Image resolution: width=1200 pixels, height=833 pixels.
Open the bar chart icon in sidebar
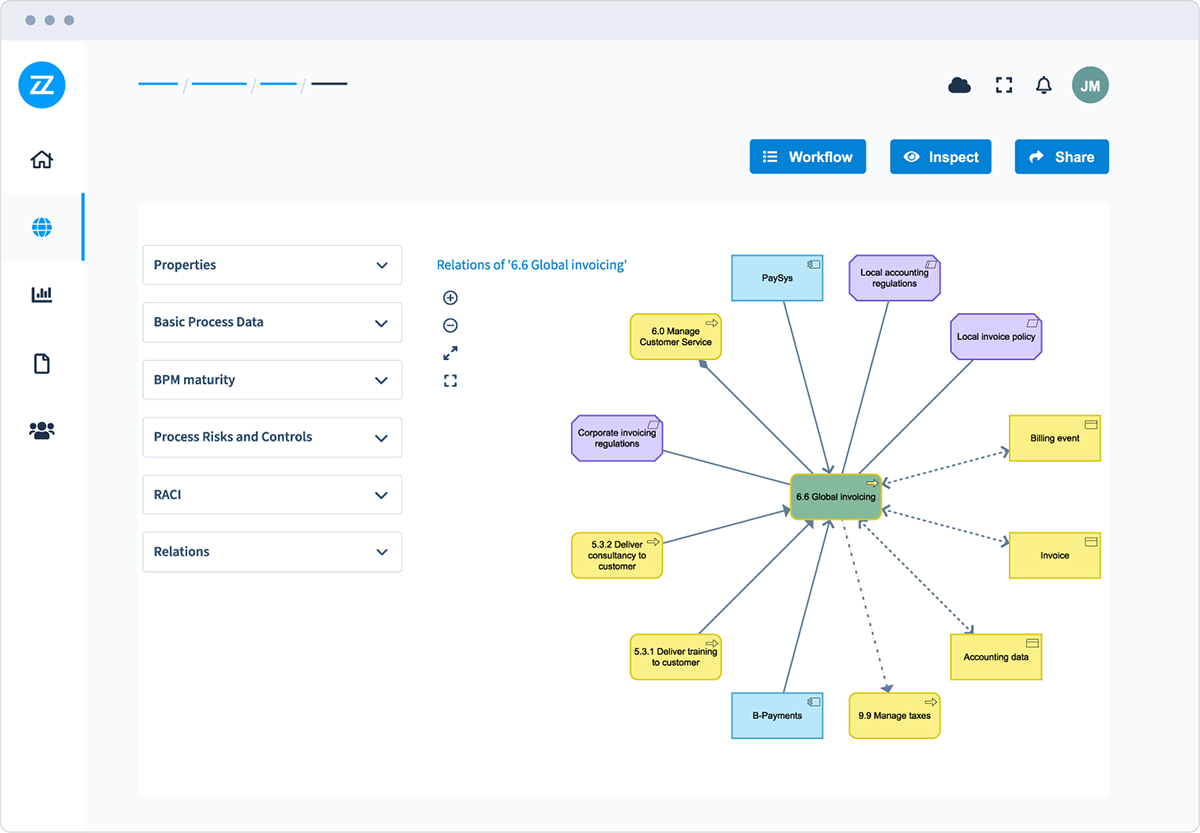(x=42, y=295)
